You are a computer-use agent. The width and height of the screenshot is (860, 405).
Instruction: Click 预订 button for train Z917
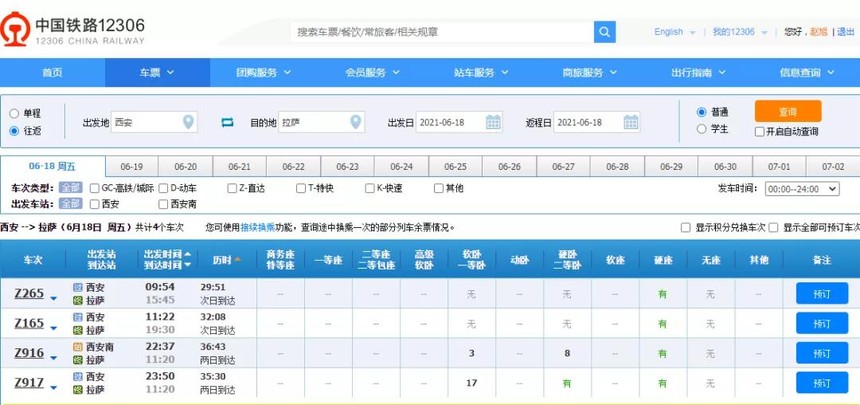[822, 382]
